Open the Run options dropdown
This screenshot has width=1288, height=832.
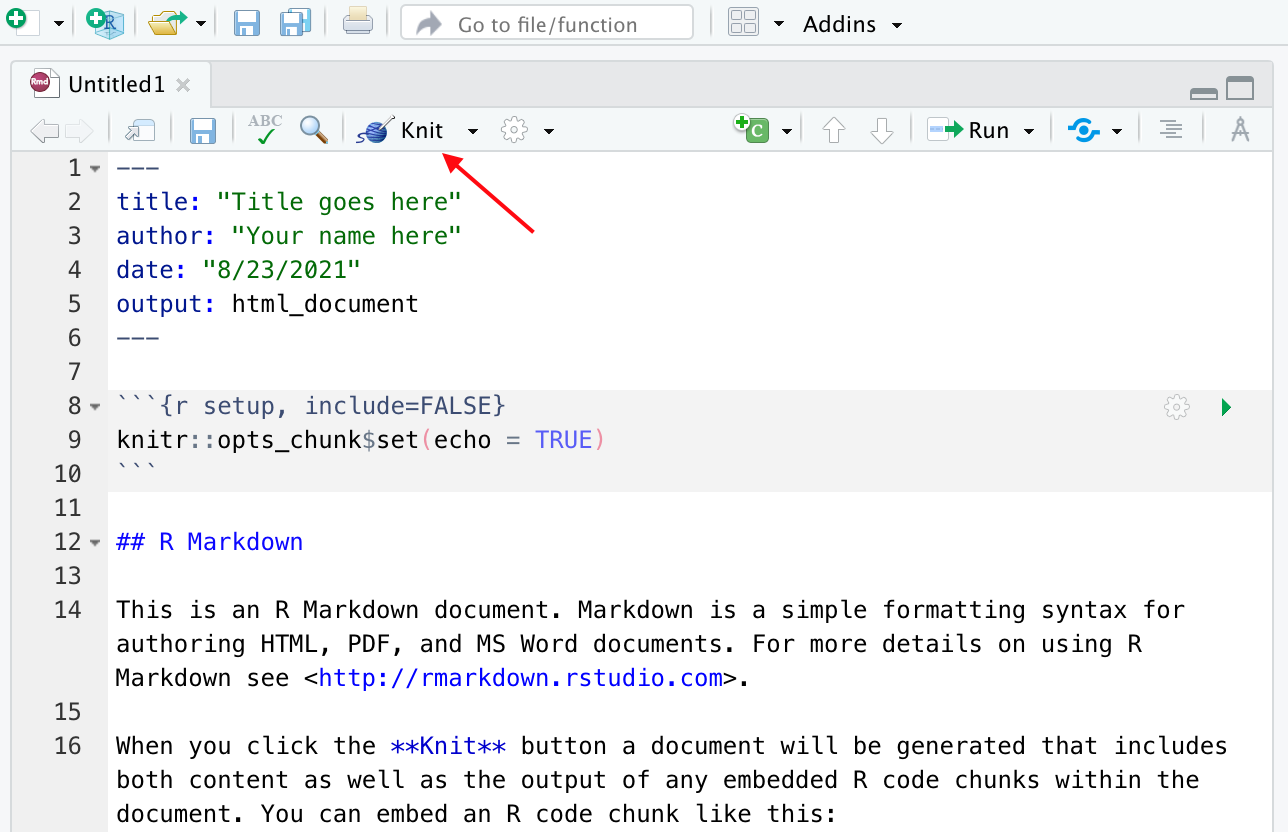tap(1029, 131)
